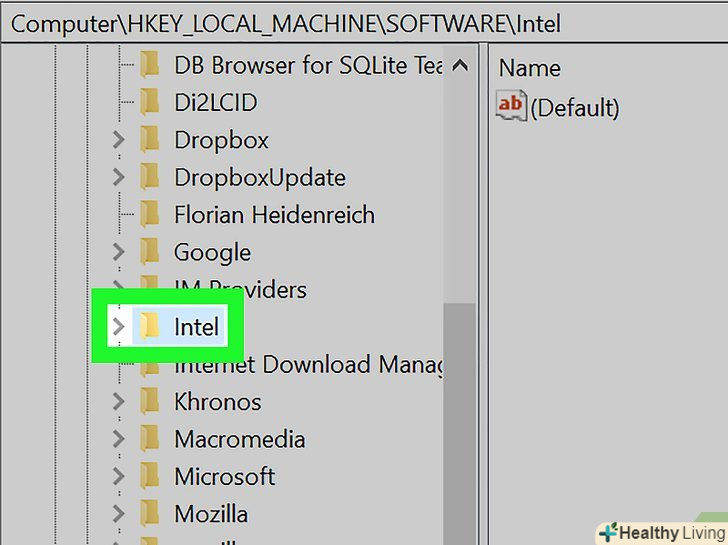Select the Google key label

[212, 253]
